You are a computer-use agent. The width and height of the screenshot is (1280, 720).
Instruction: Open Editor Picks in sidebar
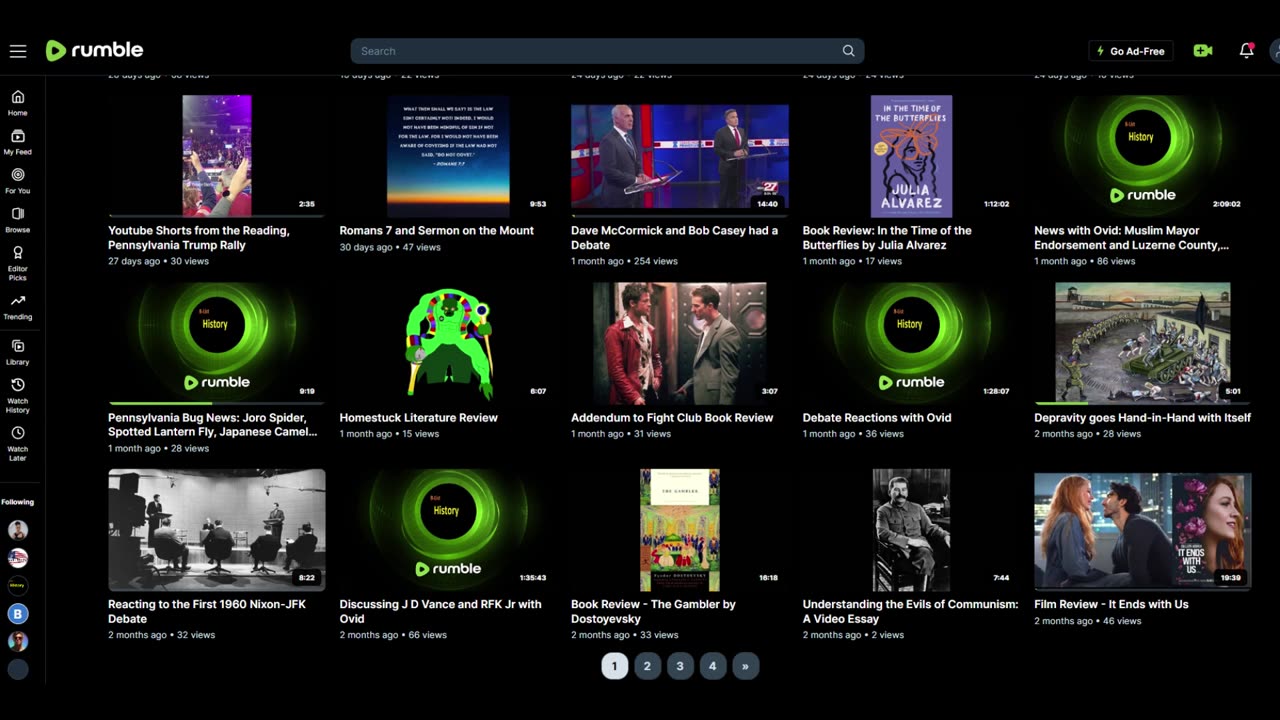click(x=18, y=263)
